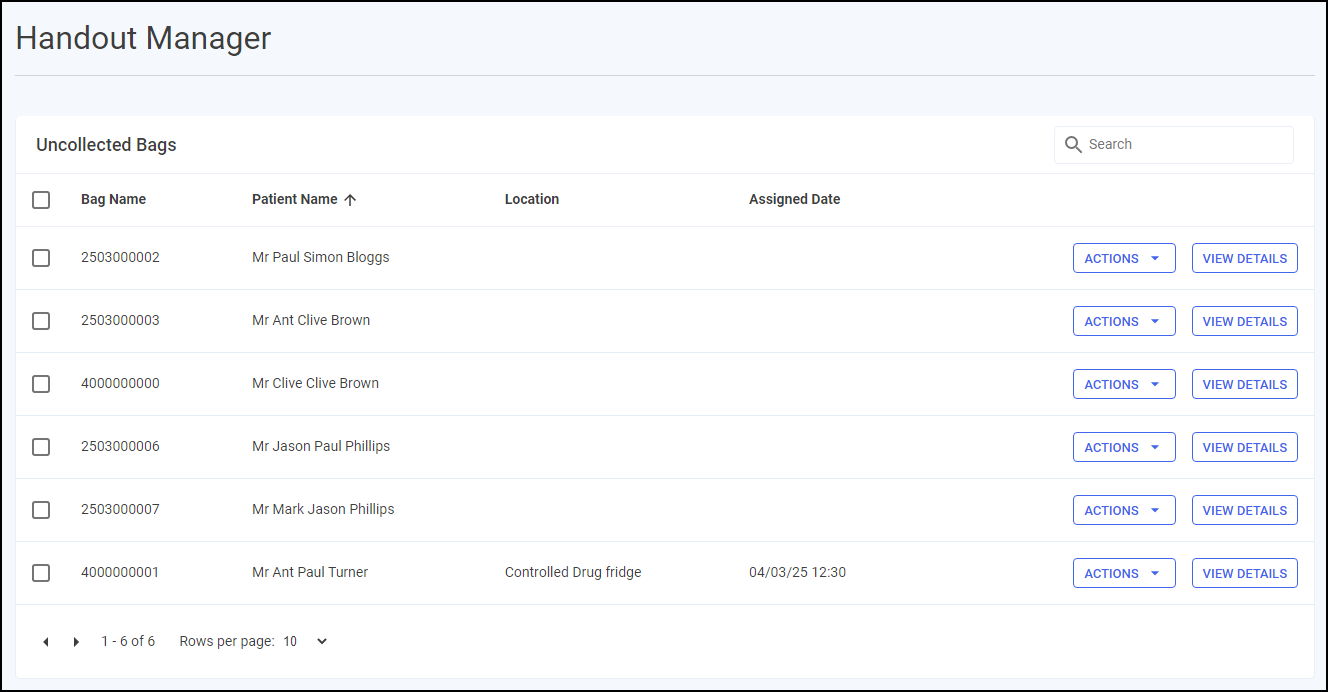Go to the previous page arrow

pyautogui.click(x=46, y=642)
